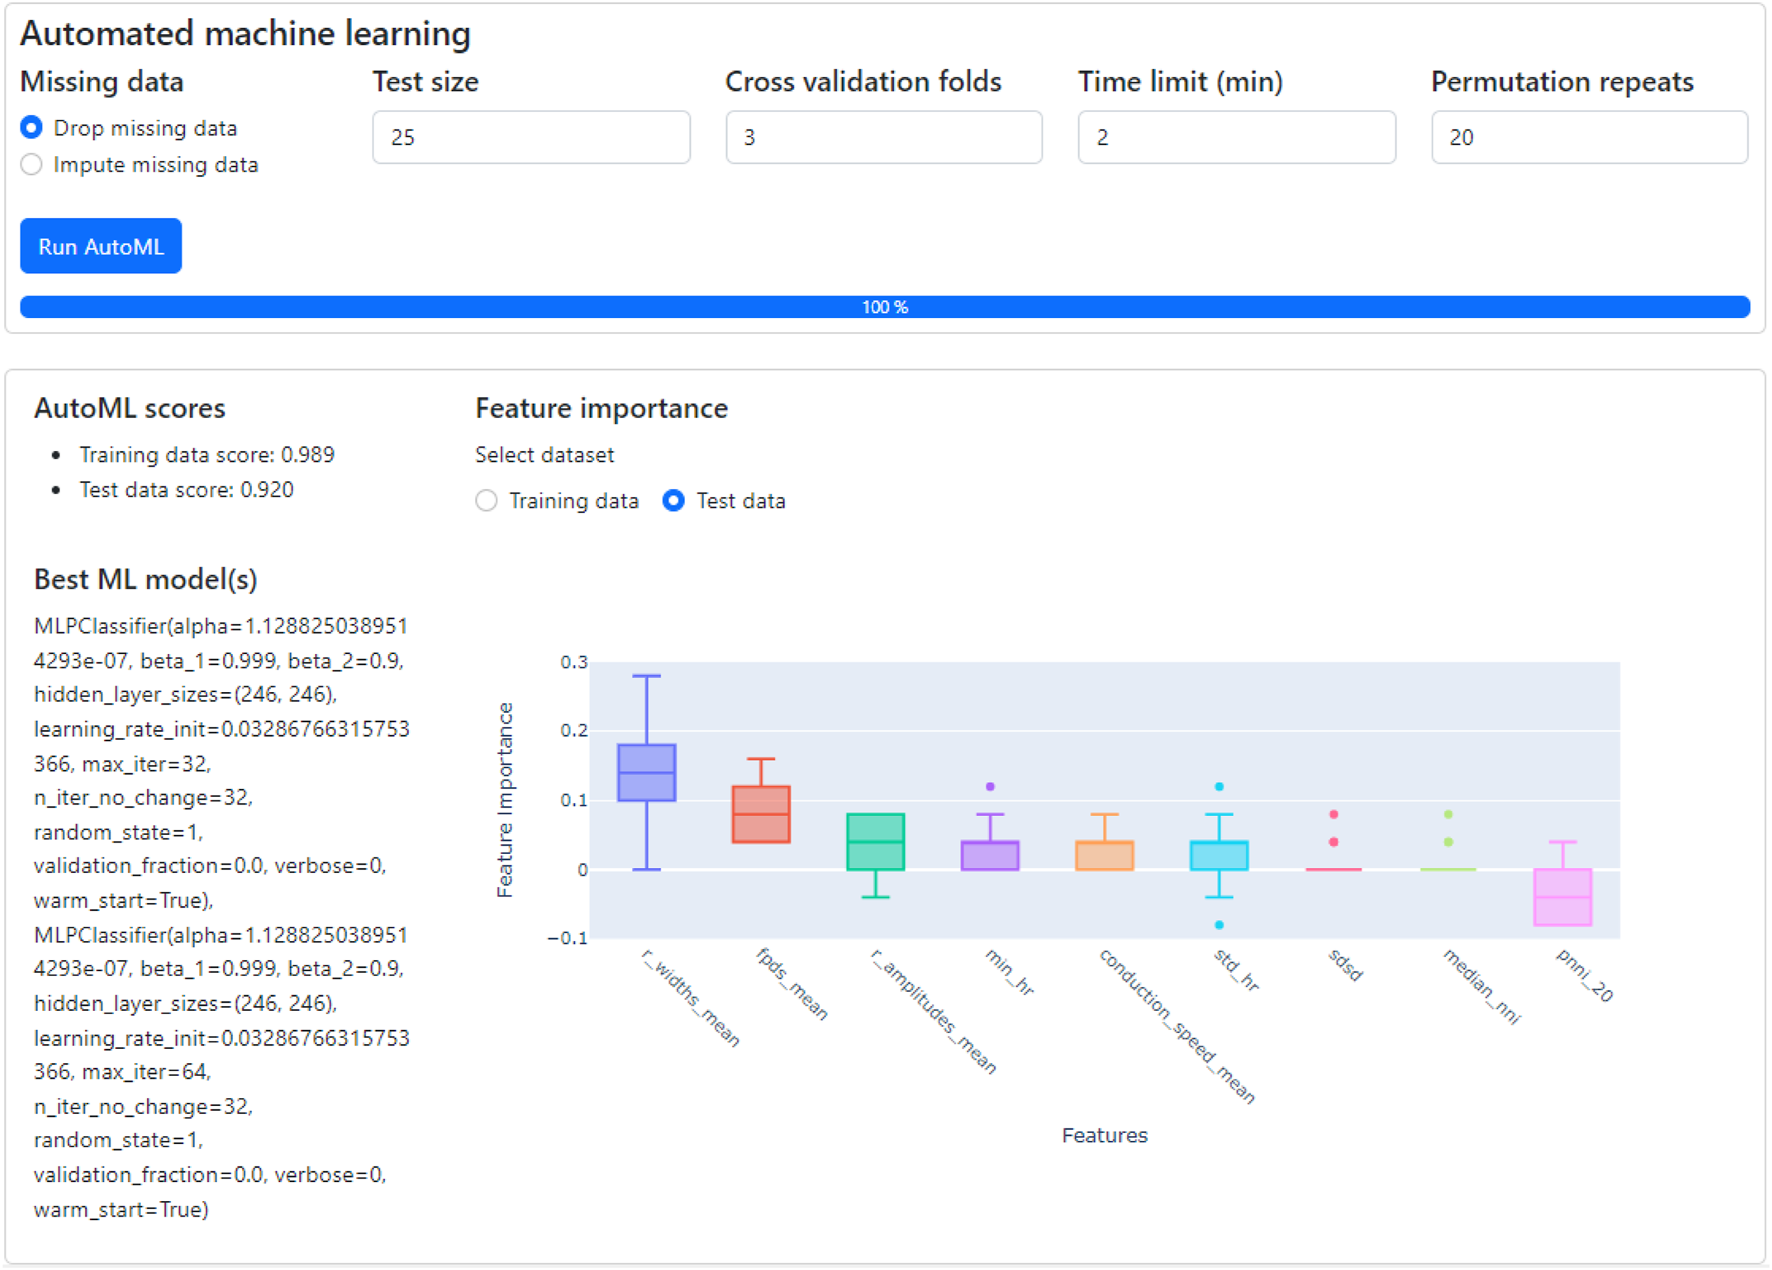Viewport: 1772px width, 1270px height.
Task: Click the Permutation repeats input box
Action: coord(1588,137)
